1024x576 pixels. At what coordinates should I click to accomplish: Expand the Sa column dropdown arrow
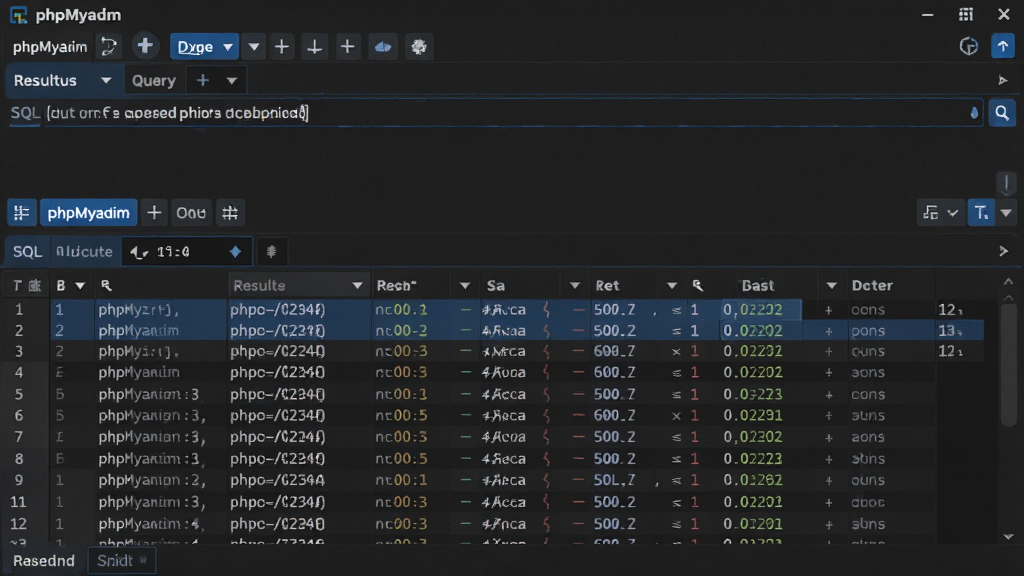click(575, 285)
